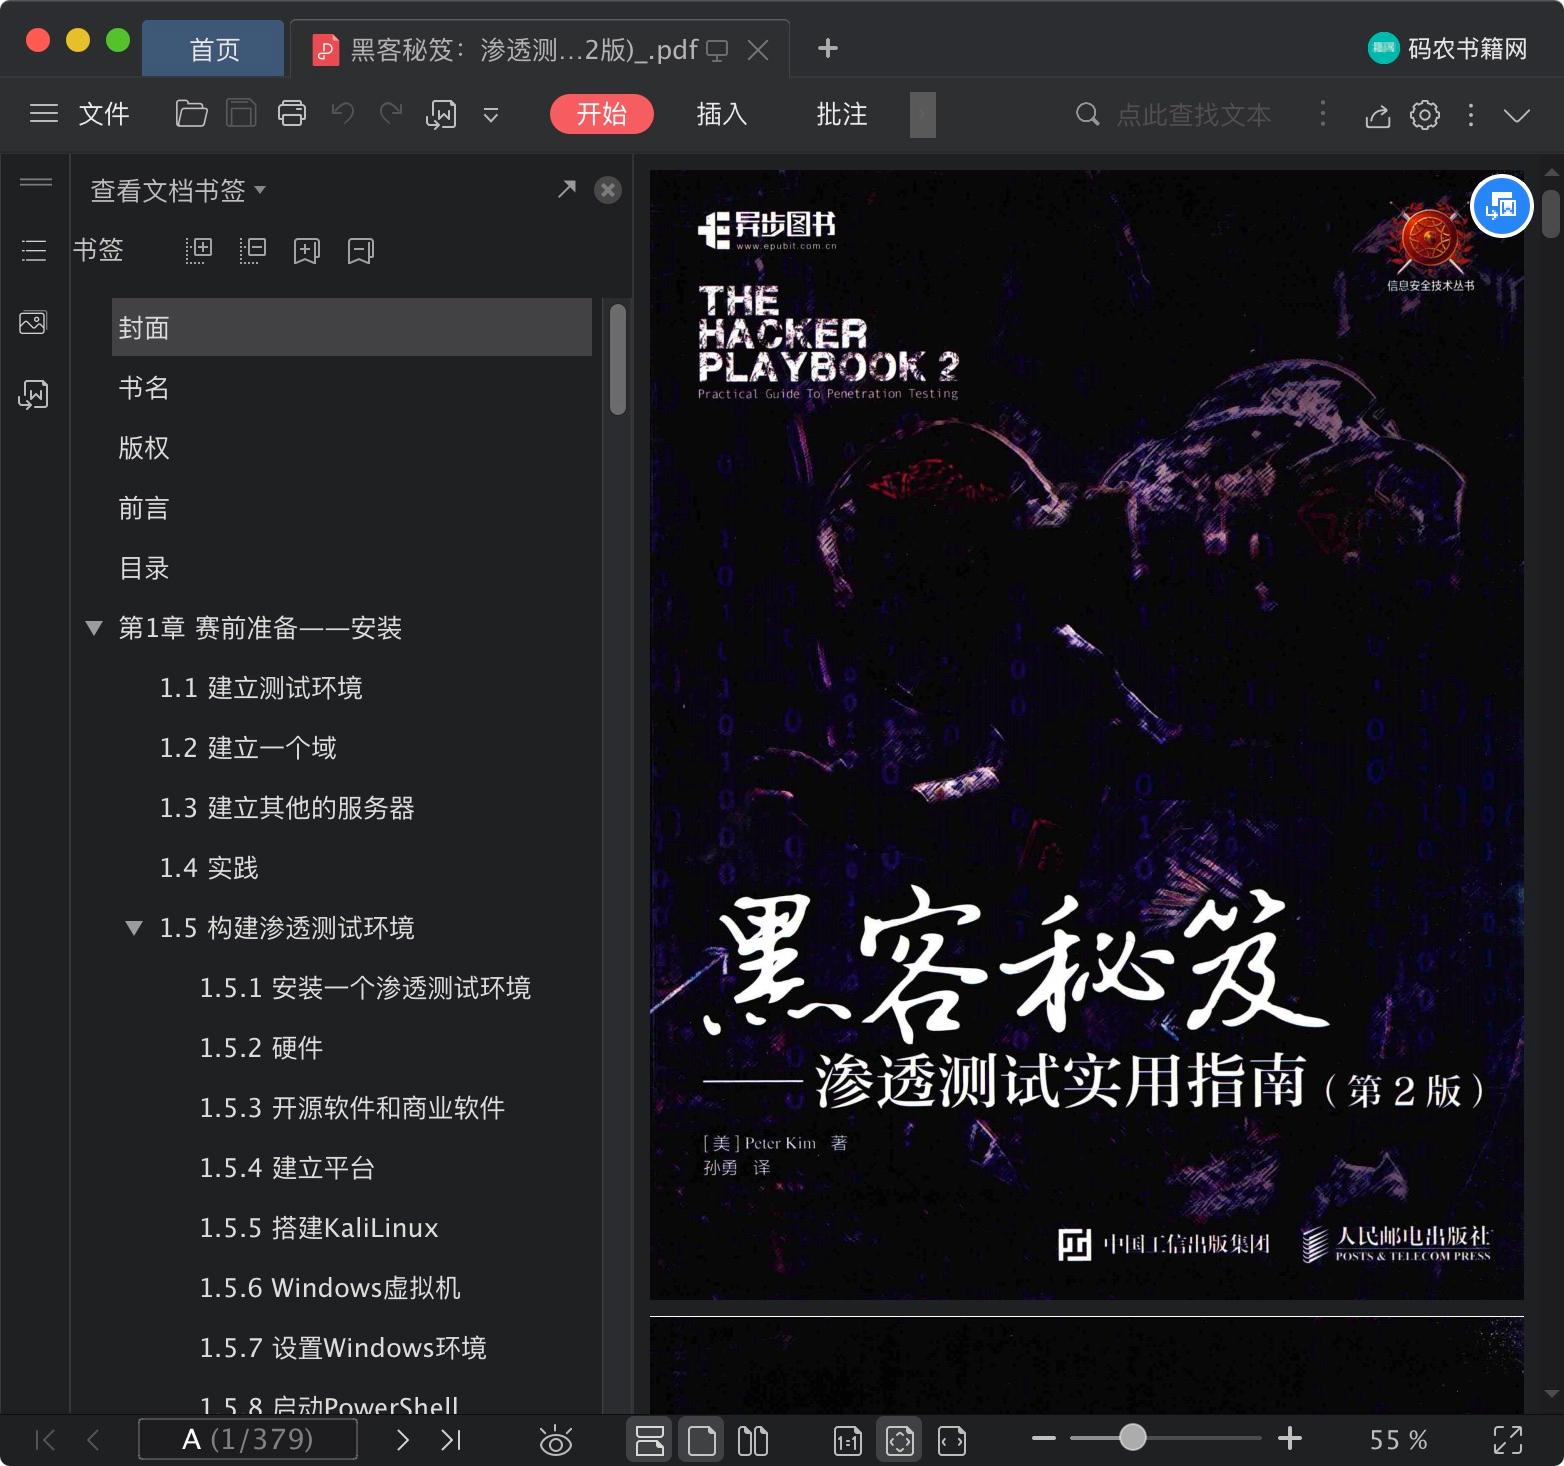Click the open folder icon in toolbar
The width and height of the screenshot is (1564, 1466).
coord(191,114)
